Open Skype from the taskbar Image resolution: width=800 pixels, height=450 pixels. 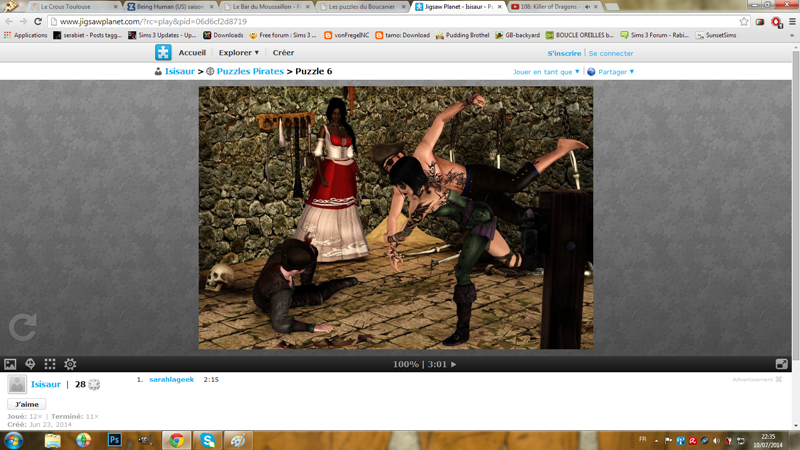(208, 440)
